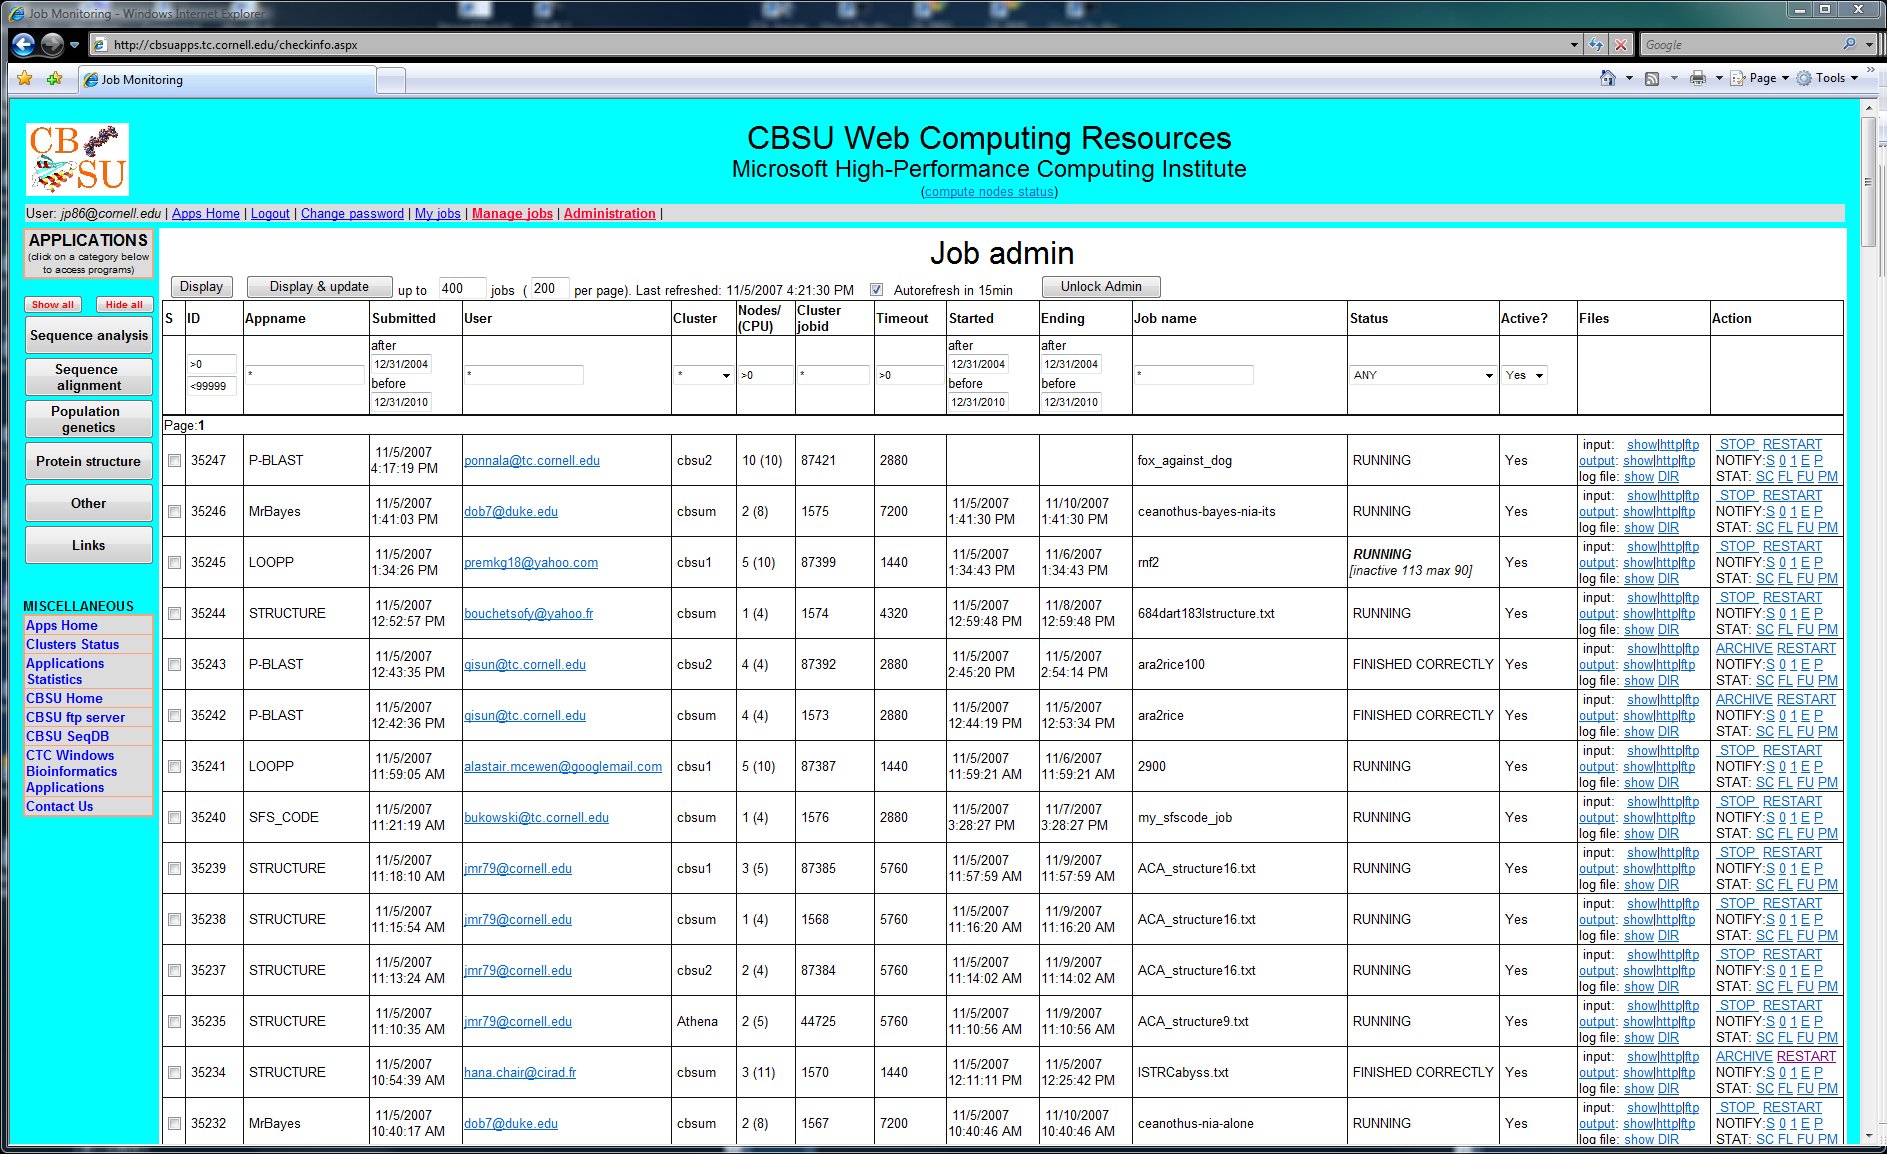
Task: Check the box for job 35243
Action: [x=175, y=664]
